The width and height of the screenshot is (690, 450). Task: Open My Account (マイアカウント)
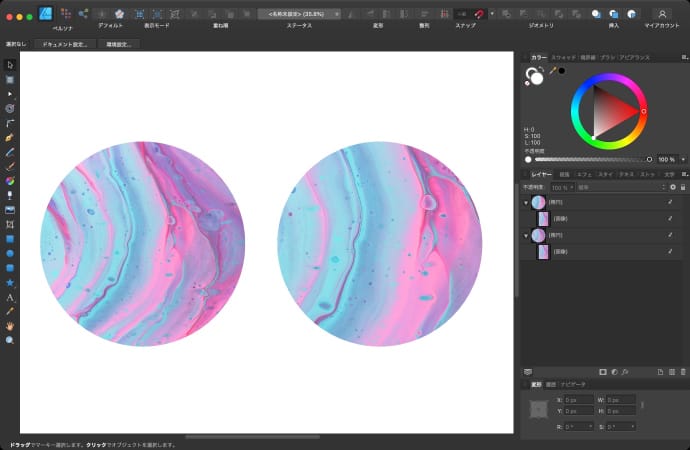point(661,14)
